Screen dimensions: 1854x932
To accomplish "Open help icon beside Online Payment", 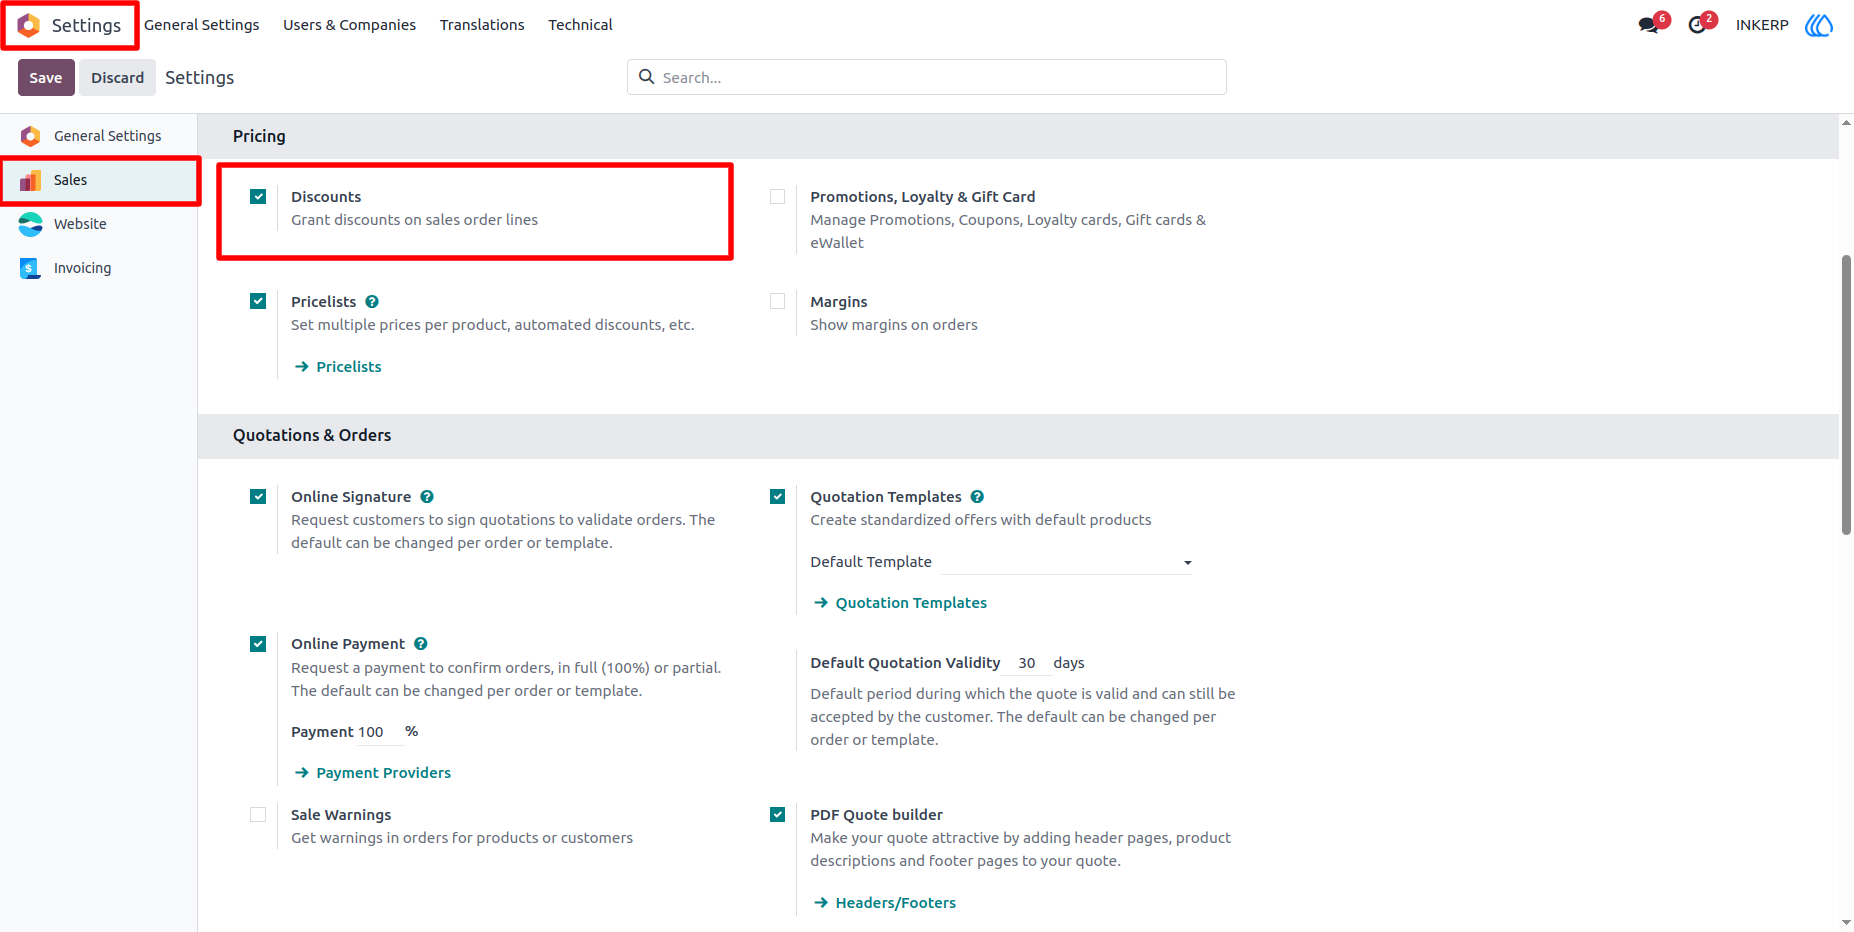I will (x=421, y=644).
